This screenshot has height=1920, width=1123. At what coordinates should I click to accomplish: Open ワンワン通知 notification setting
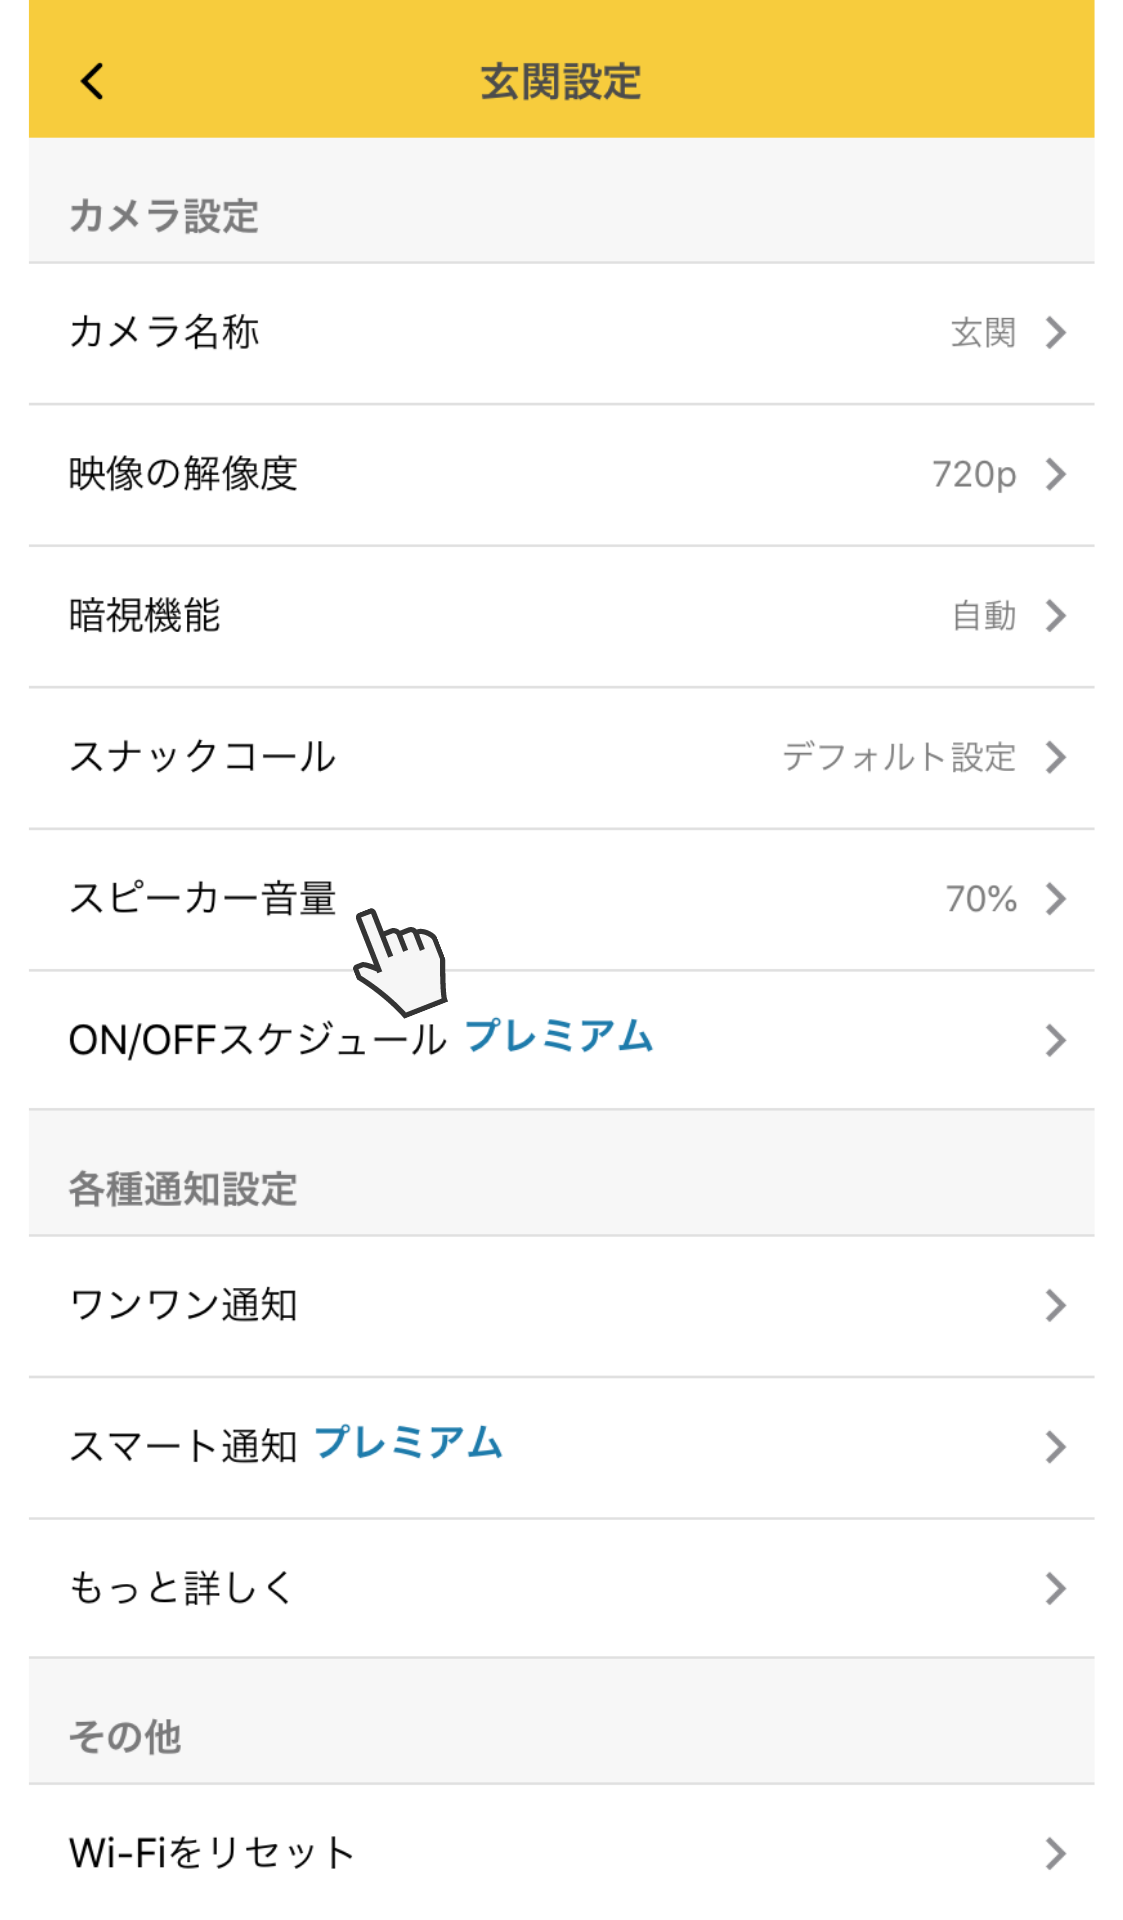[184, 1305]
